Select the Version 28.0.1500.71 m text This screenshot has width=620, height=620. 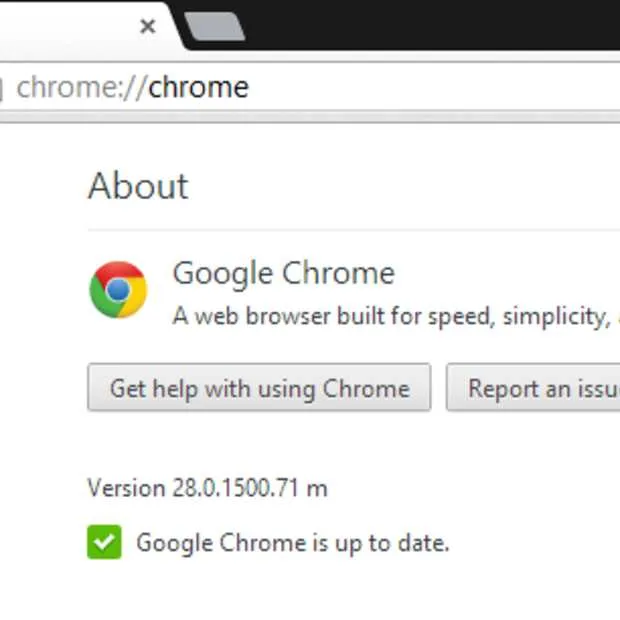click(x=208, y=488)
